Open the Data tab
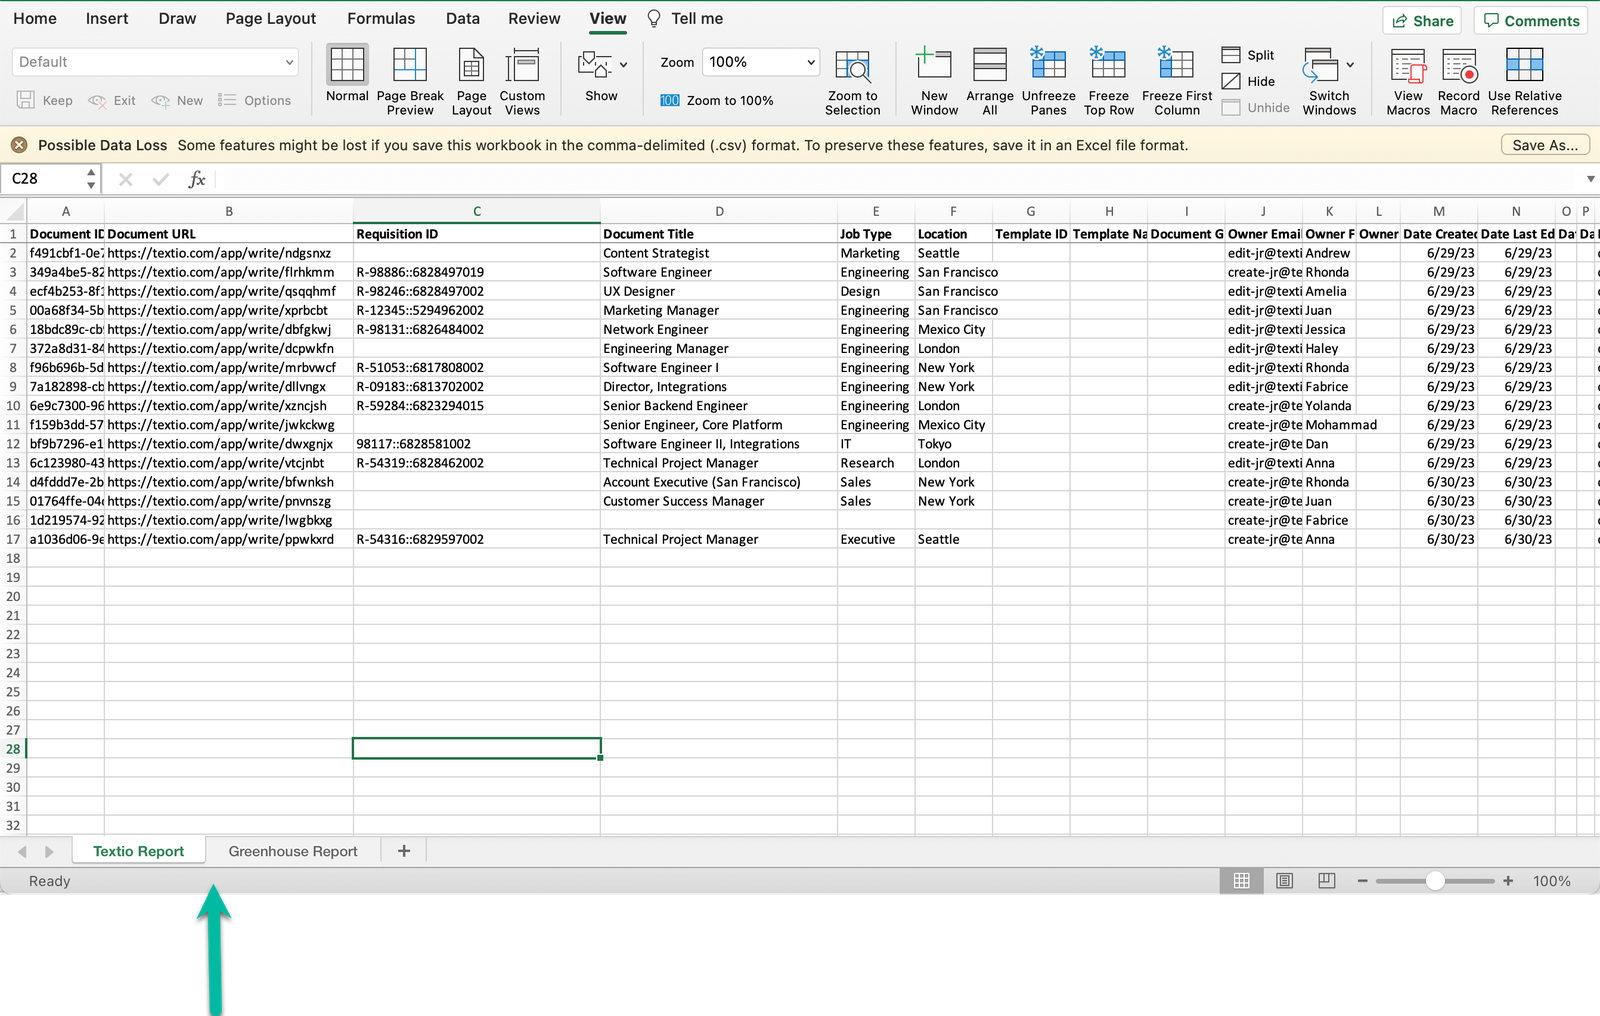Image resolution: width=1600 pixels, height=1016 pixels. [463, 18]
